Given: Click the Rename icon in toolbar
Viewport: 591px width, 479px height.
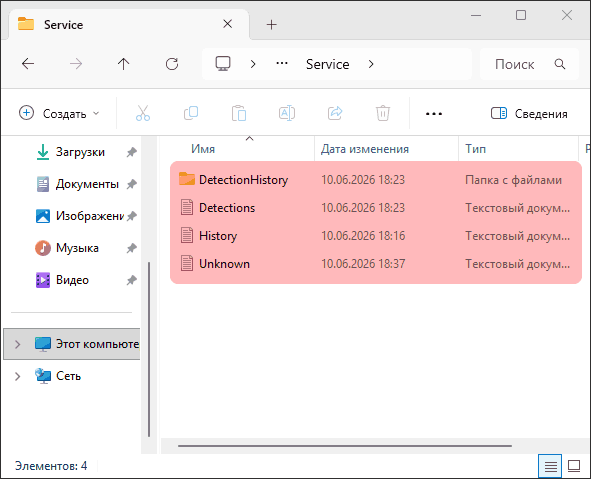Looking at the screenshot, I should 287,113.
